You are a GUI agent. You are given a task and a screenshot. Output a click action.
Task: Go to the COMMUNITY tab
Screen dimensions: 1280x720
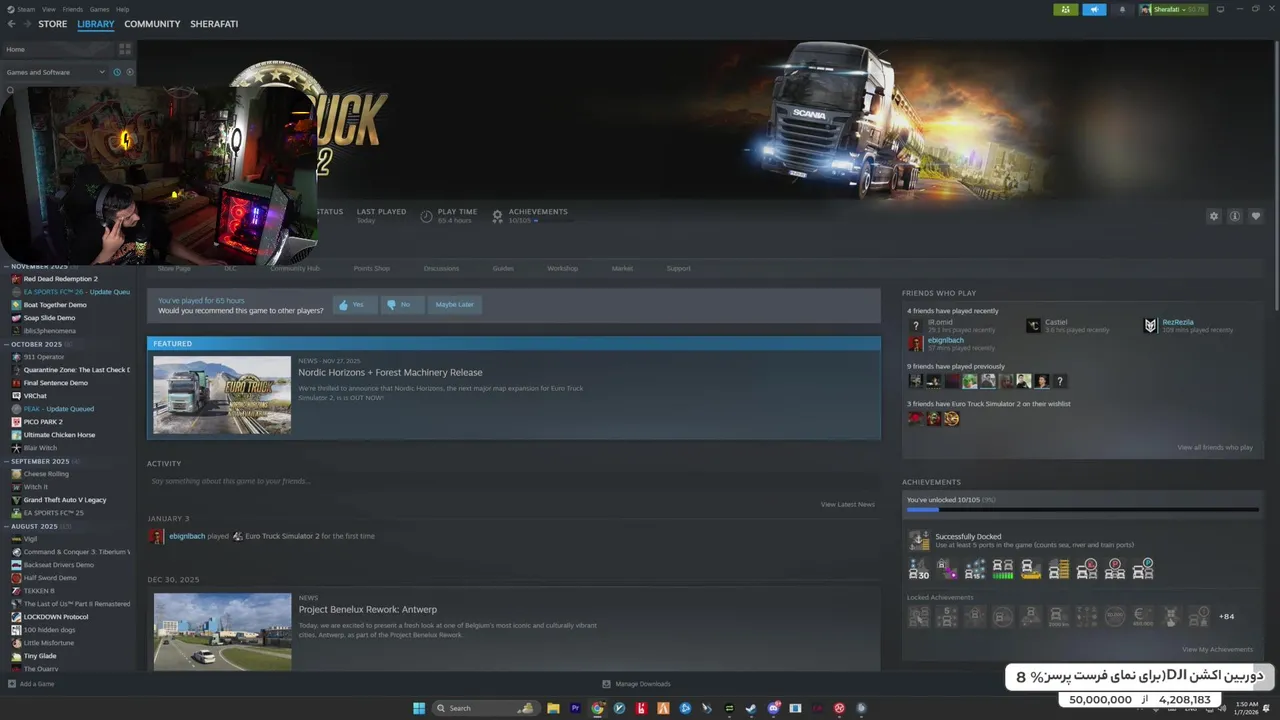(x=152, y=24)
